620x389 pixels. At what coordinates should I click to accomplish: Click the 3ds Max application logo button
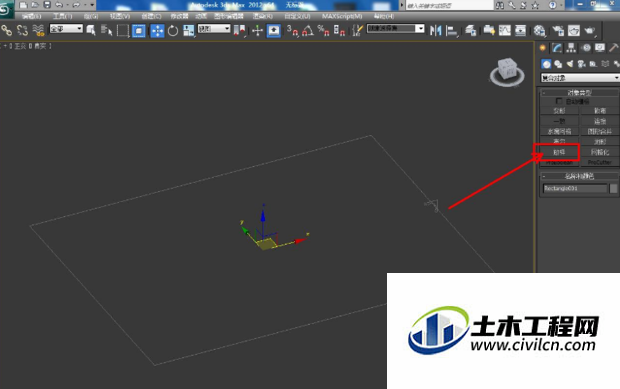(6, 9)
